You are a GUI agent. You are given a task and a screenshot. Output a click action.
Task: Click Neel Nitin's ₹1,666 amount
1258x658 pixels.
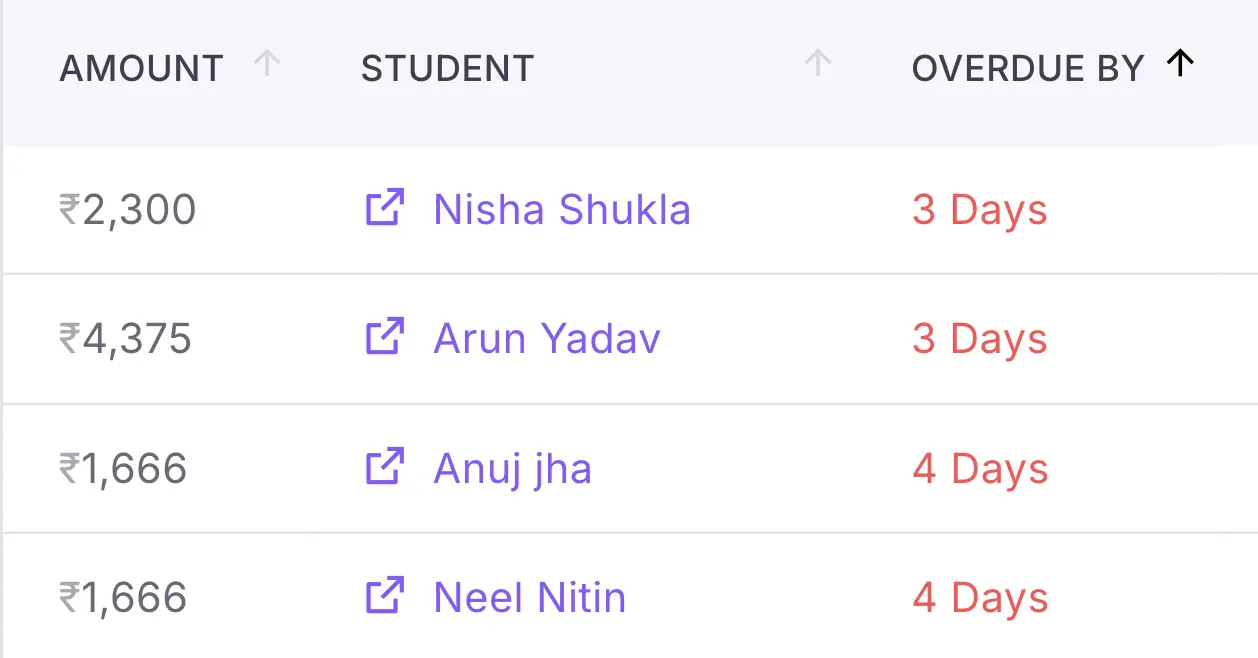point(123,598)
